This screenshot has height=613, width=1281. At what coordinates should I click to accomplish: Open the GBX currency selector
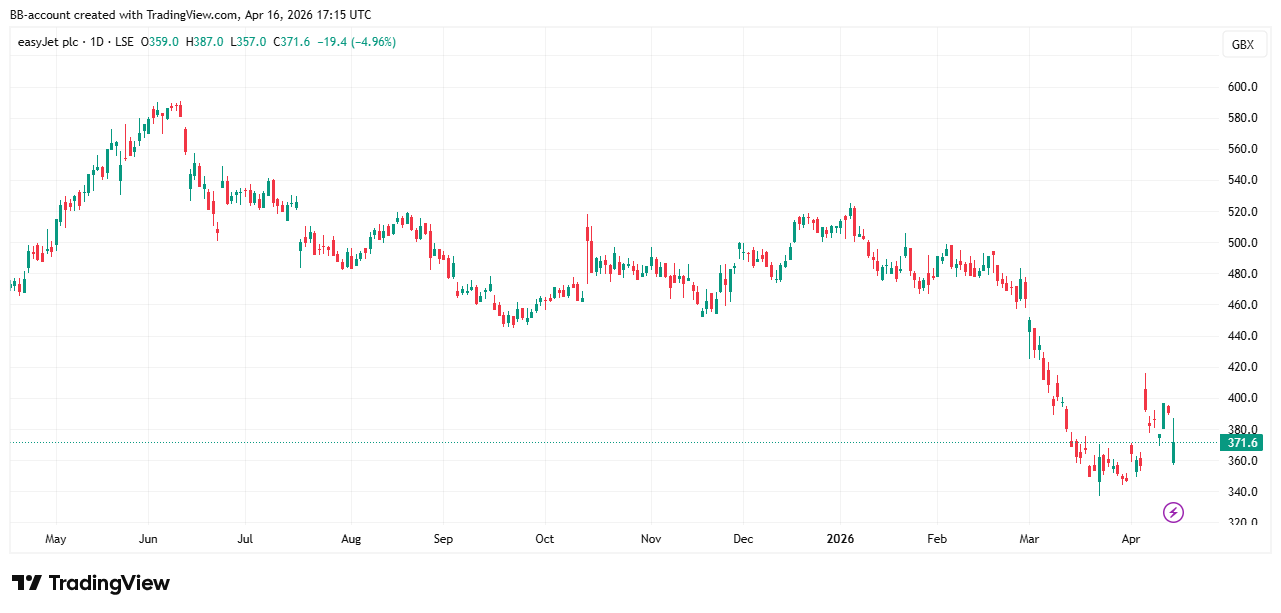click(x=1242, y=45)
